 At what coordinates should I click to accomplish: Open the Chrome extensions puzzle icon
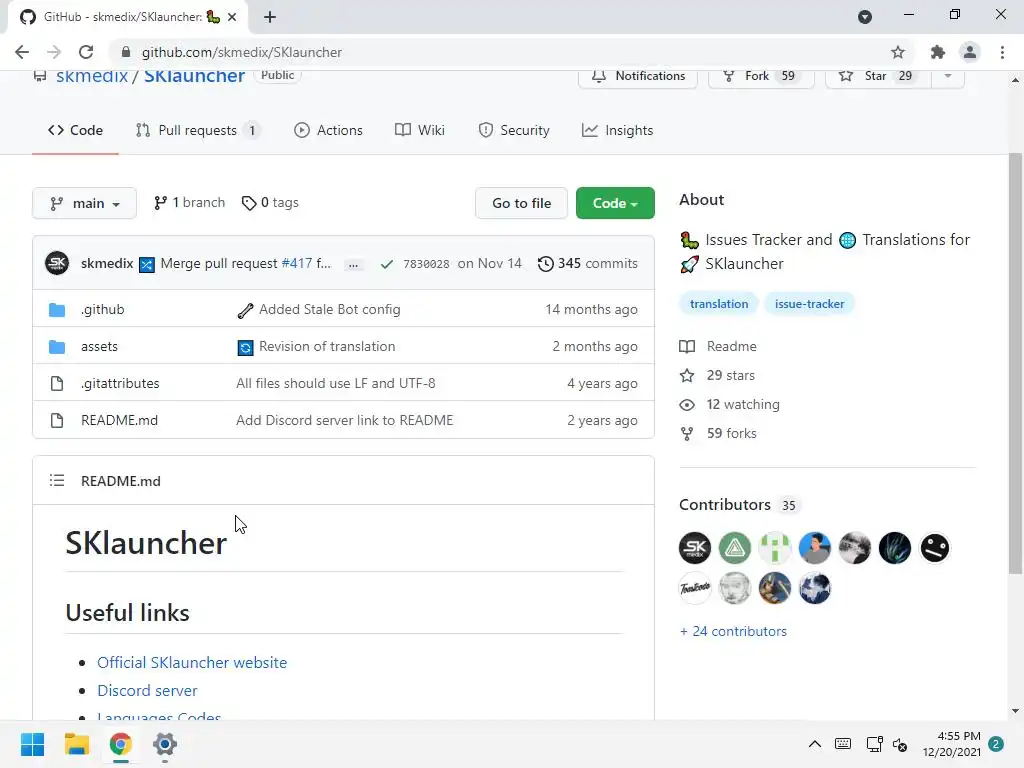(x=938, y=52)
